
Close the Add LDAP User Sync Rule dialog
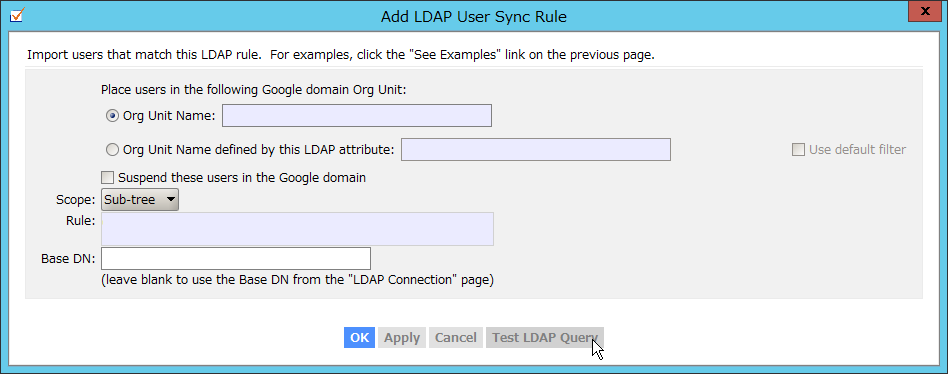point(924,10)
